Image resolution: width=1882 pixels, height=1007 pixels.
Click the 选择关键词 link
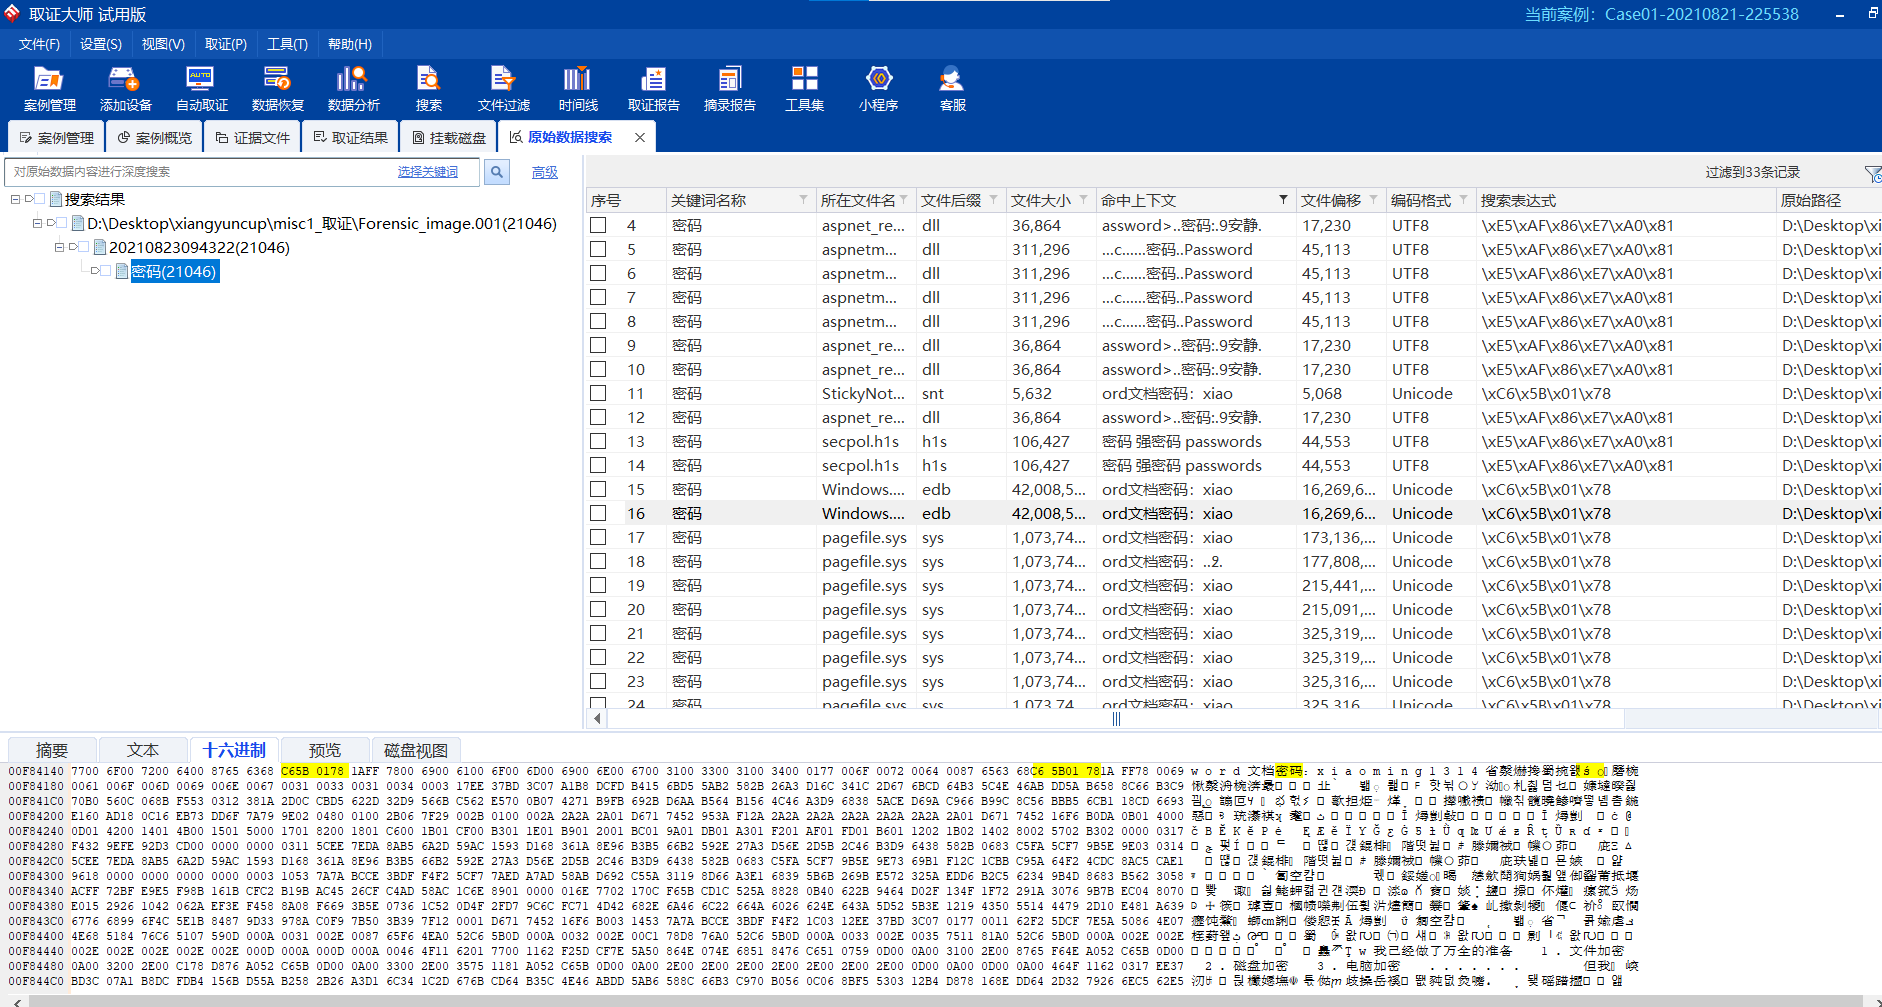[428, 172]
